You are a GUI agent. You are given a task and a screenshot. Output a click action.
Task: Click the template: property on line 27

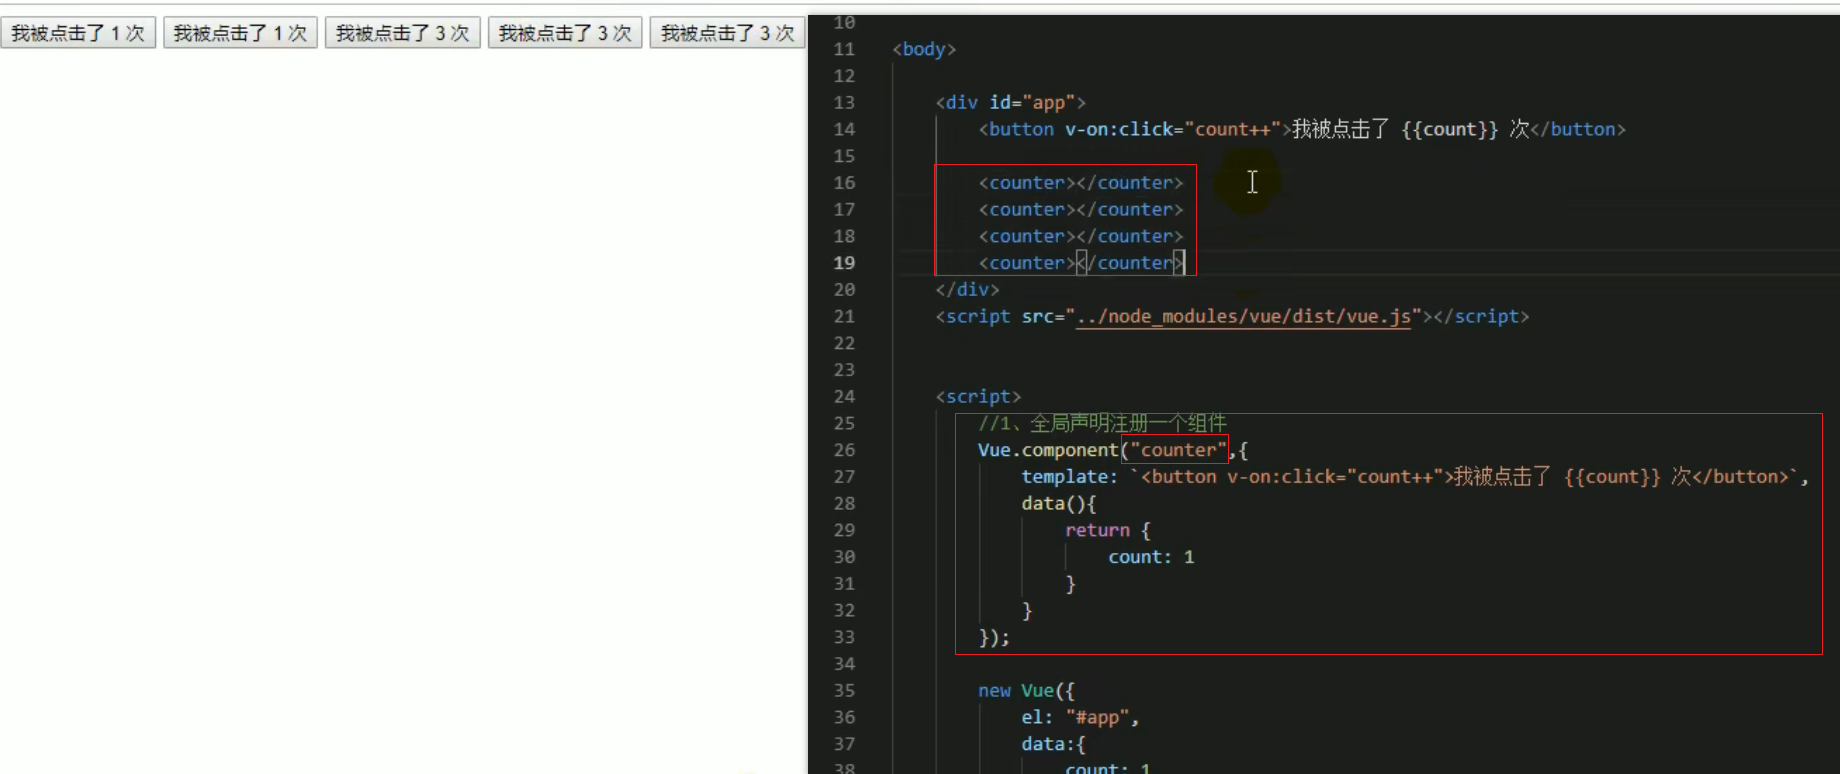point(1069,477)
